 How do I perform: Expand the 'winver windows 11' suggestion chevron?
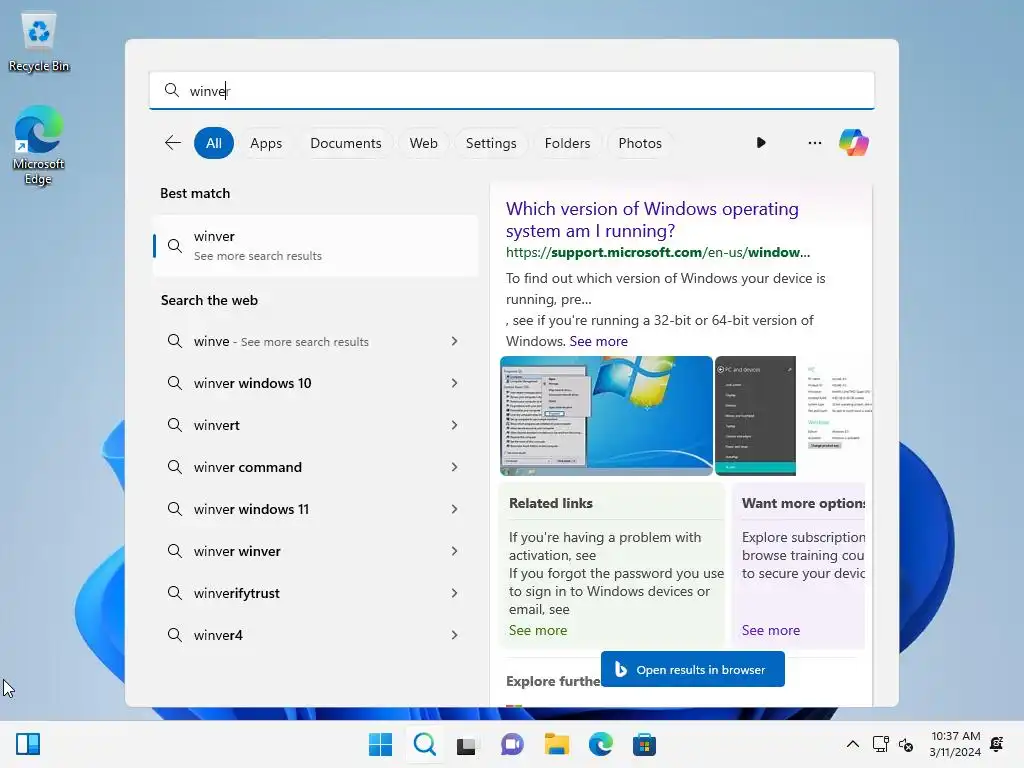pos(455,509)
